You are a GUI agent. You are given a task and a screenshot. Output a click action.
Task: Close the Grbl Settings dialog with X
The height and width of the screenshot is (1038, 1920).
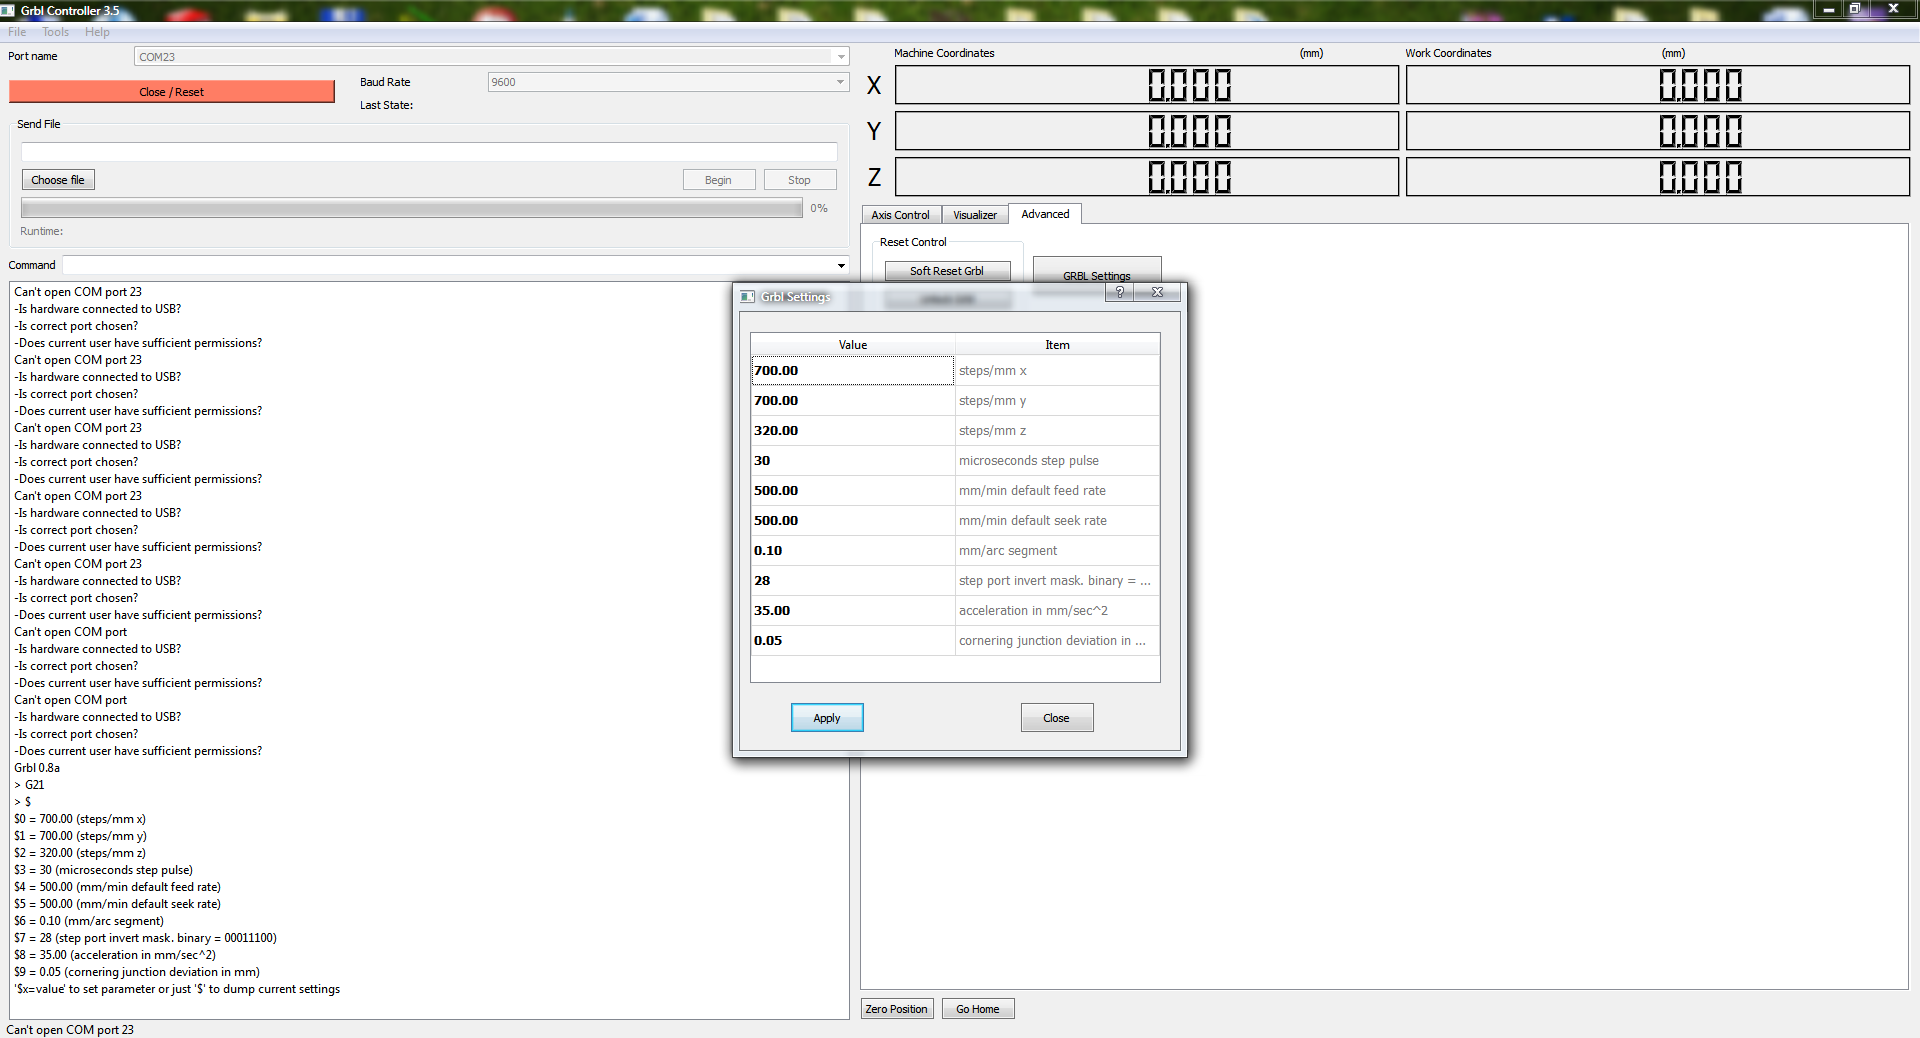pyautogui.click(x=1157, y=292)
